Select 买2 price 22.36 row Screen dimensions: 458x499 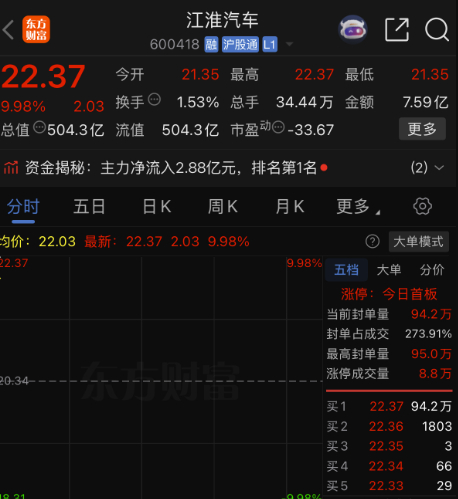click(389, 426)
